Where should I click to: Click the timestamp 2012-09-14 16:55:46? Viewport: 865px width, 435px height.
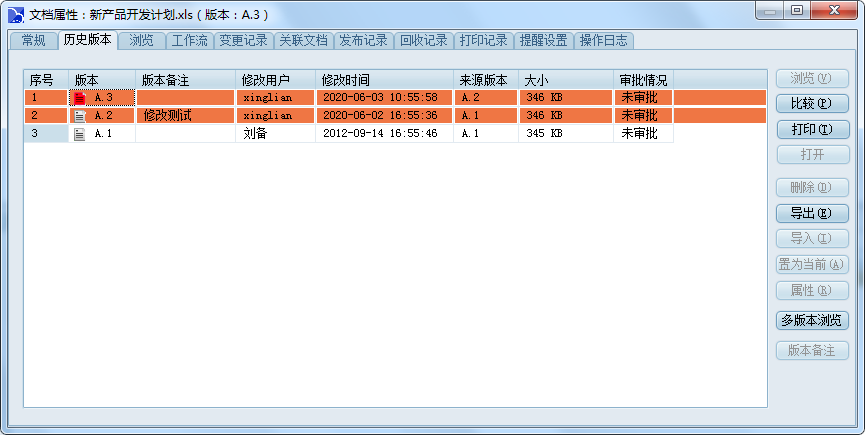380,133
